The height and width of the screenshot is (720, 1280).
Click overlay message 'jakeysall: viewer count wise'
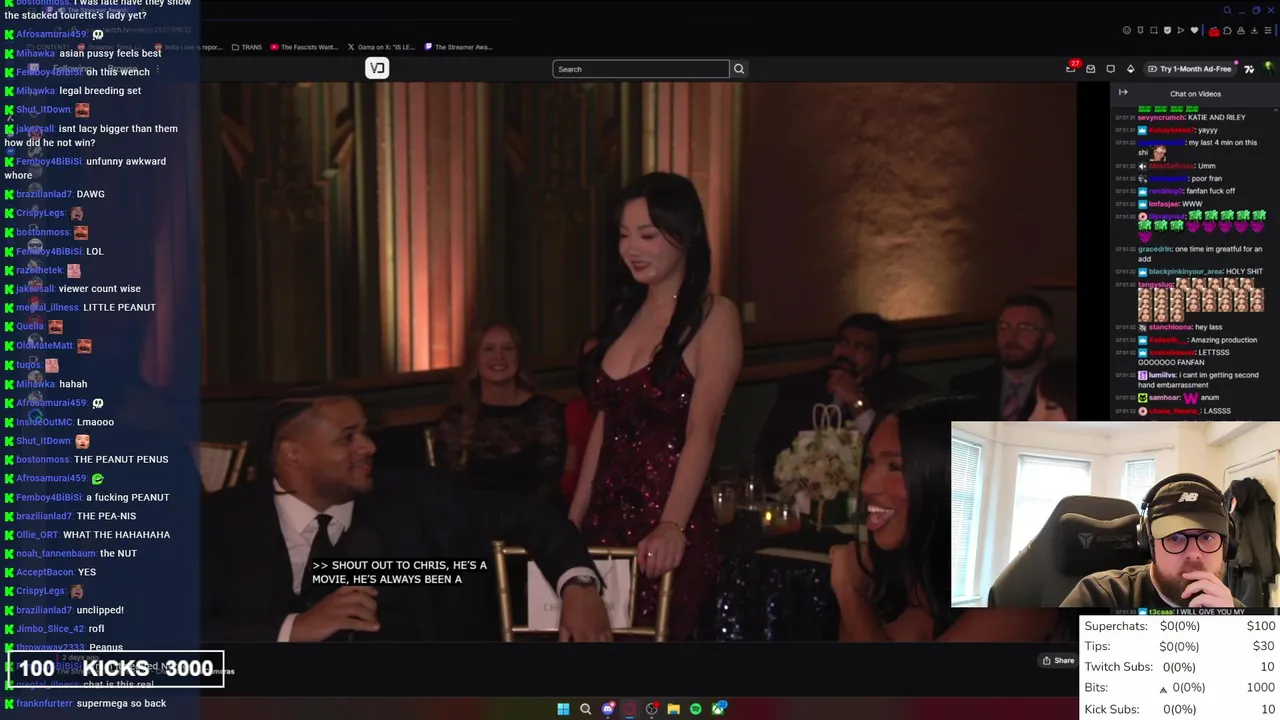tap(72, 289)
